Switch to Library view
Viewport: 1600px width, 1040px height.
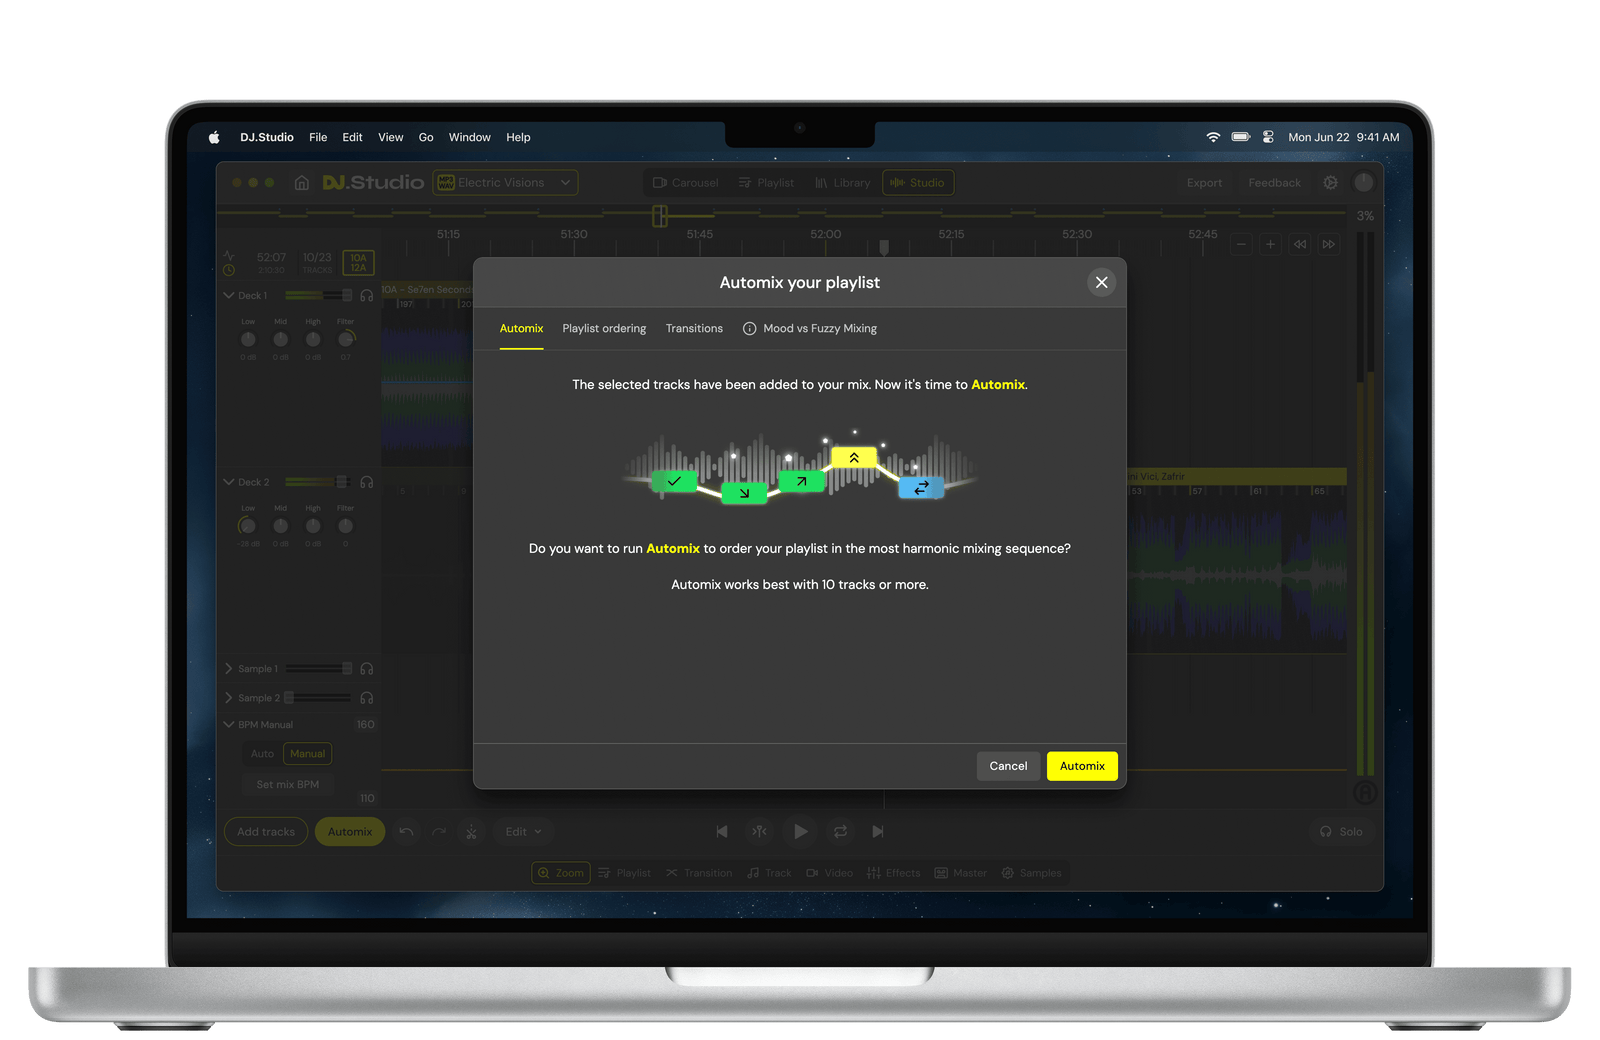[843, 183]
